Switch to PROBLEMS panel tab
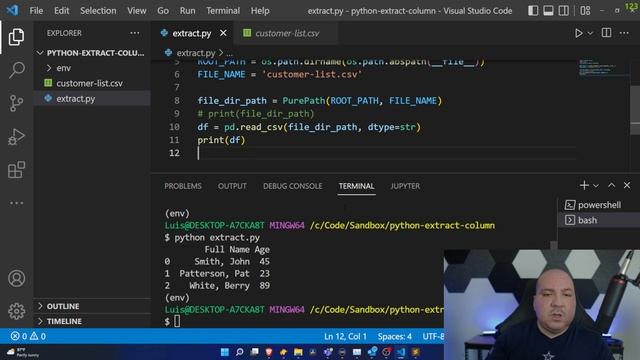The width and height of the screenshot is (640, 360). 183,186
